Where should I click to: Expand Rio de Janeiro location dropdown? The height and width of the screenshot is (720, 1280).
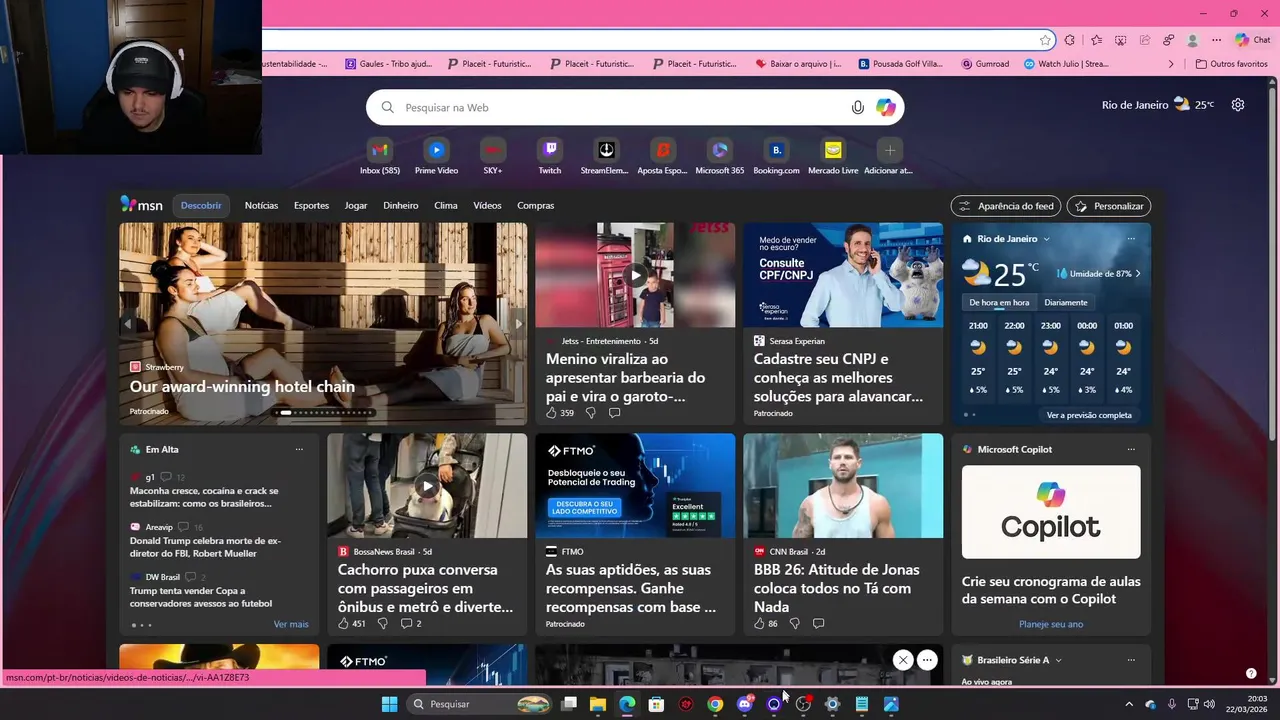(1047, 239)
